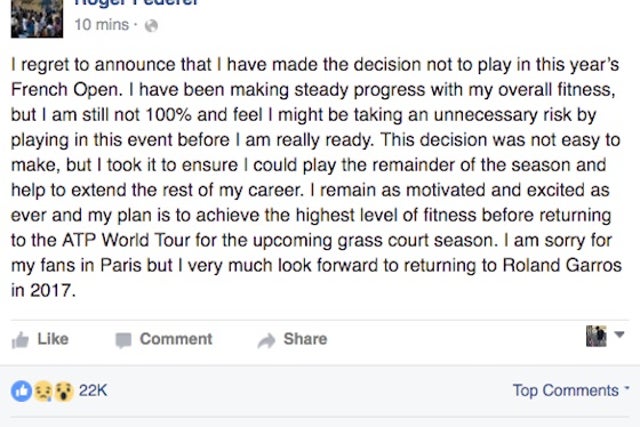Open the author's profile picture thumbnail
640x427 pixels.
coord(37,19)
